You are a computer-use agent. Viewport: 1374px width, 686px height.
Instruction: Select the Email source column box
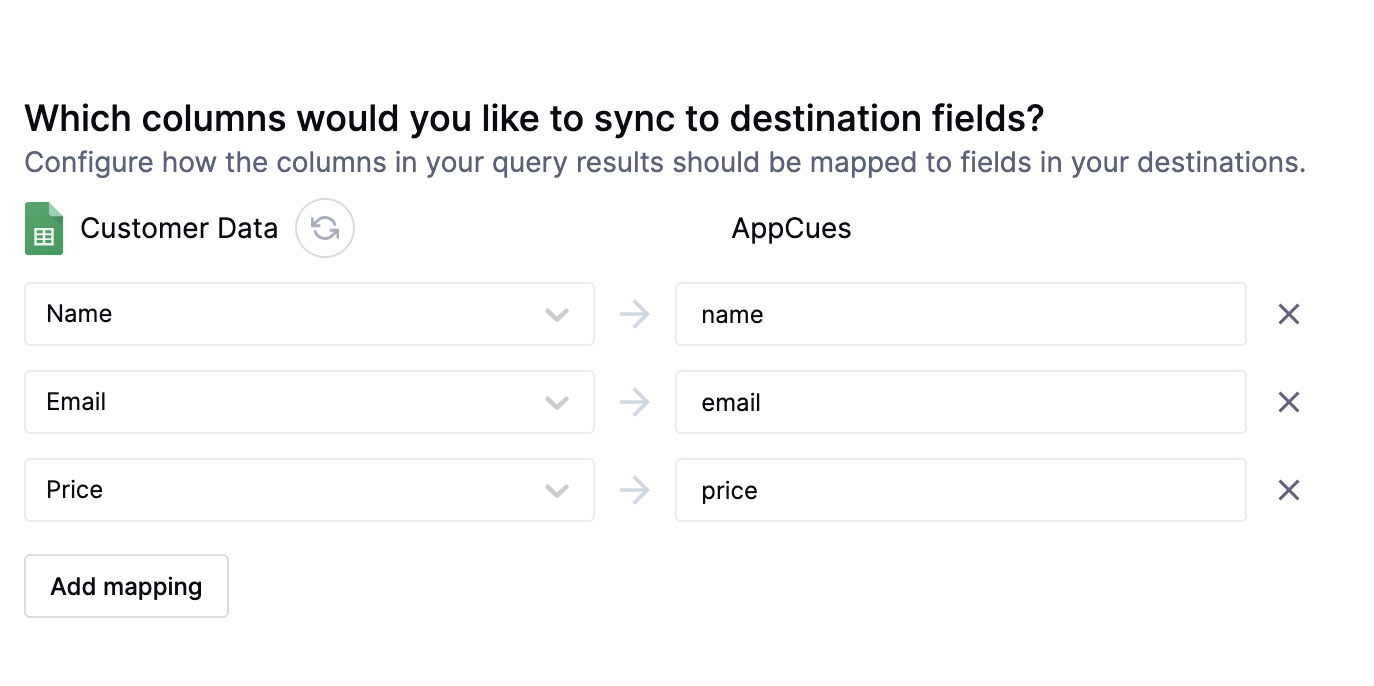pyautogui.click(x=310, y=402)
